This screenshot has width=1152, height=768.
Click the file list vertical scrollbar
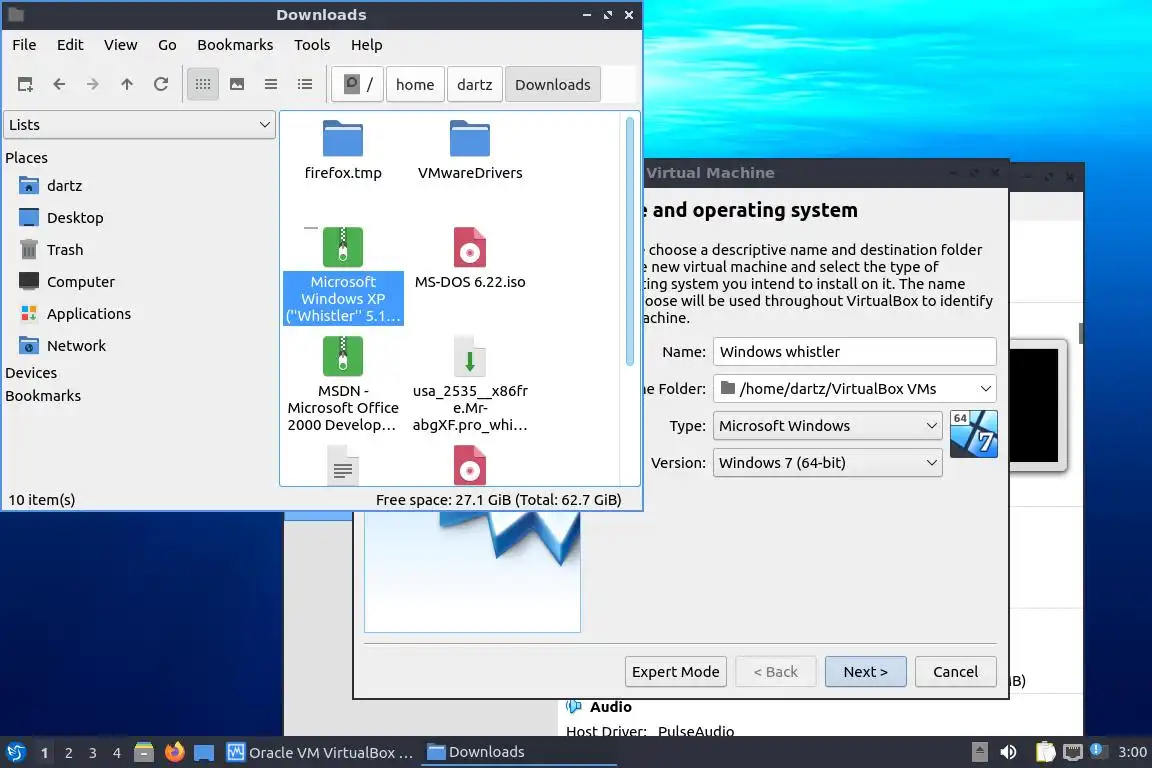(x=630, y=243)
